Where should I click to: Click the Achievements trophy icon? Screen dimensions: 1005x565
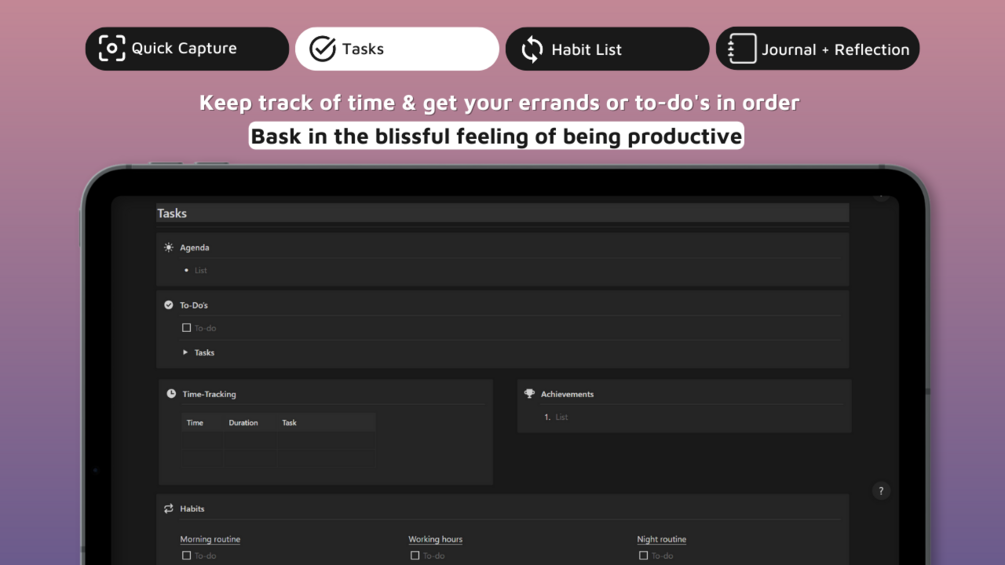click(x=529, y=394)
